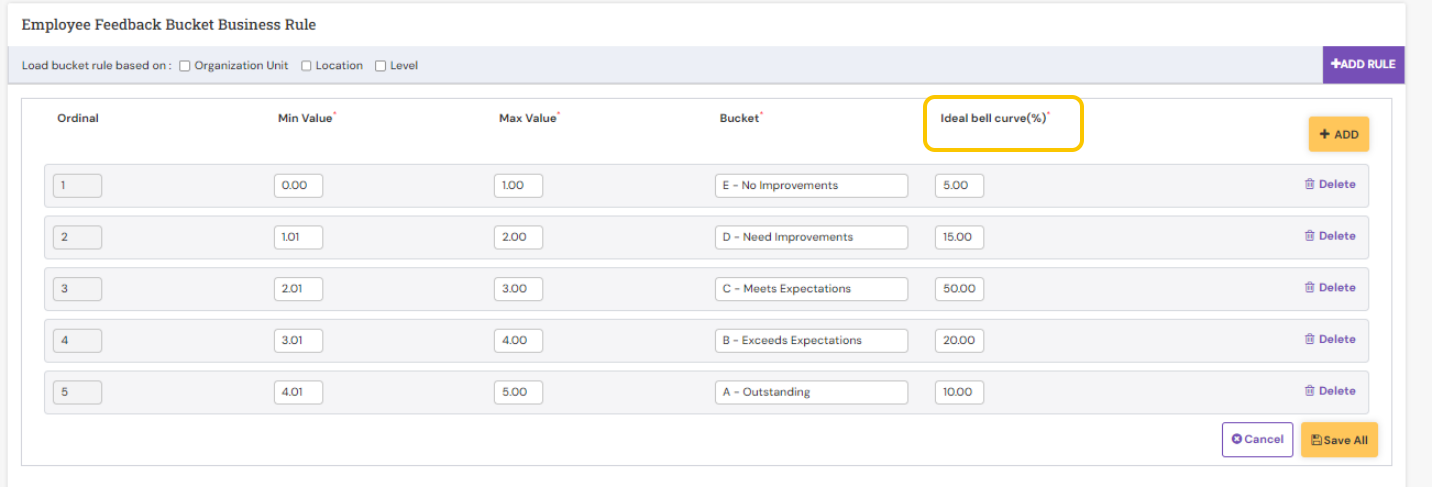The height and width of the screenshot is (487, 1432).
Task: Edit Max Value field showing 3.00
Action: coord(518,289)
